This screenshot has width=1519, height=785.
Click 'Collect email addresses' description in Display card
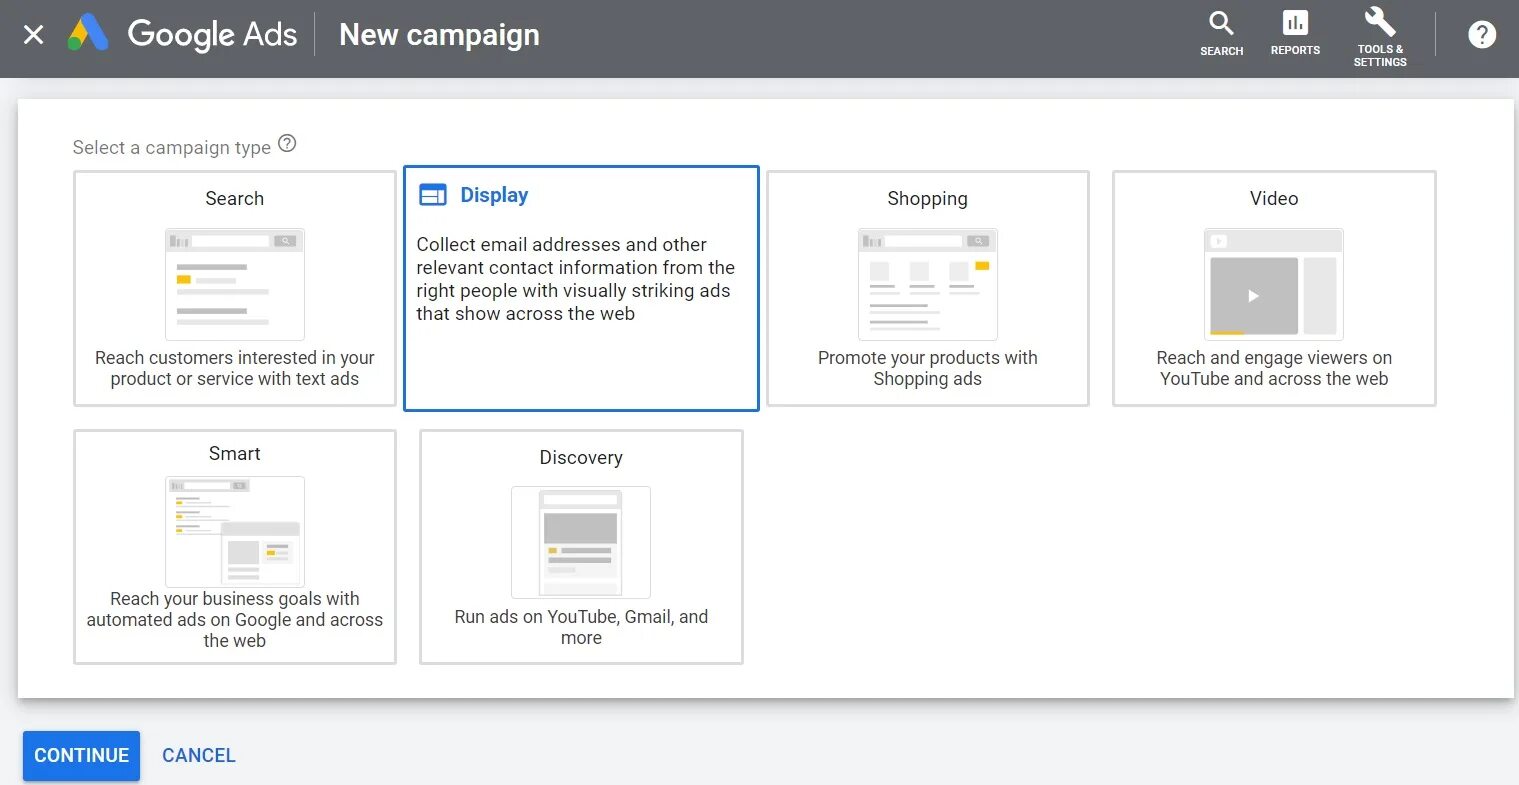(575, 279)
